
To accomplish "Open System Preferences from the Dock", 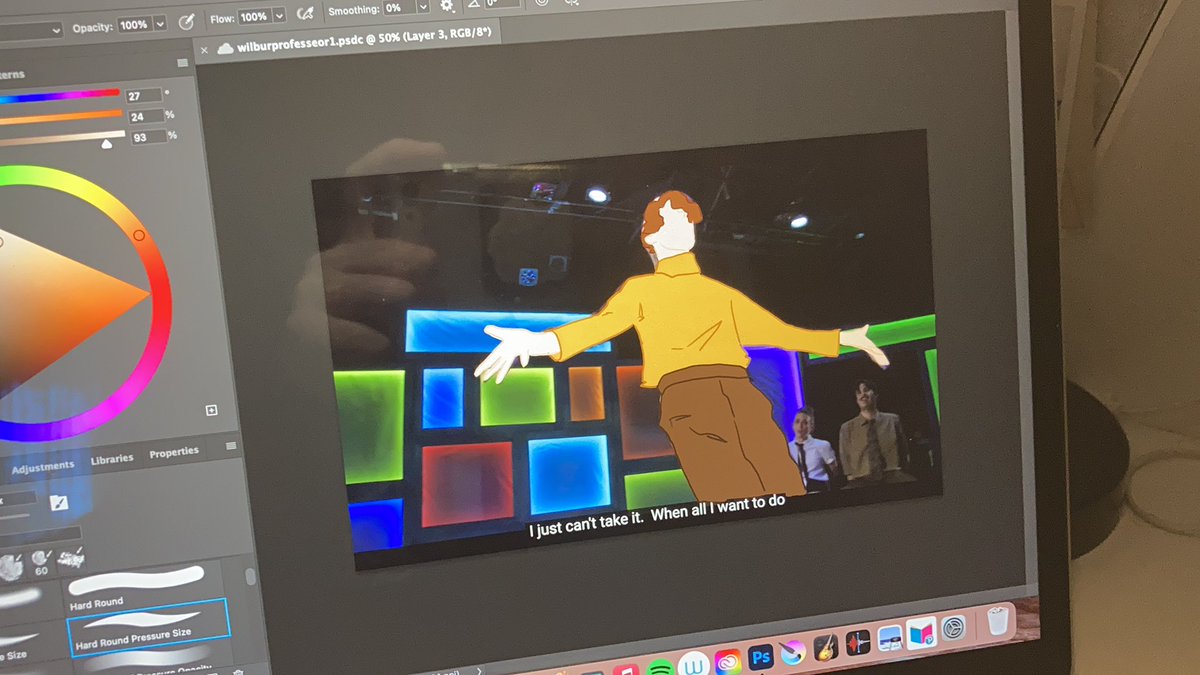I will pyautogui.click(x=954, y=628).
